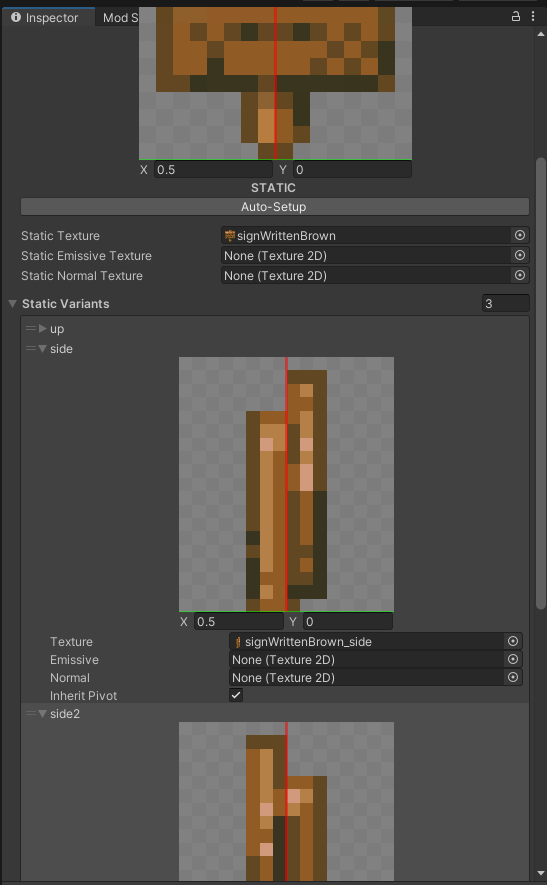Image resolution: width=547 pixels, height=885 pixels.
Task: Open object picker for Static Emissive Texture
Action: click(x=519, y=256)
